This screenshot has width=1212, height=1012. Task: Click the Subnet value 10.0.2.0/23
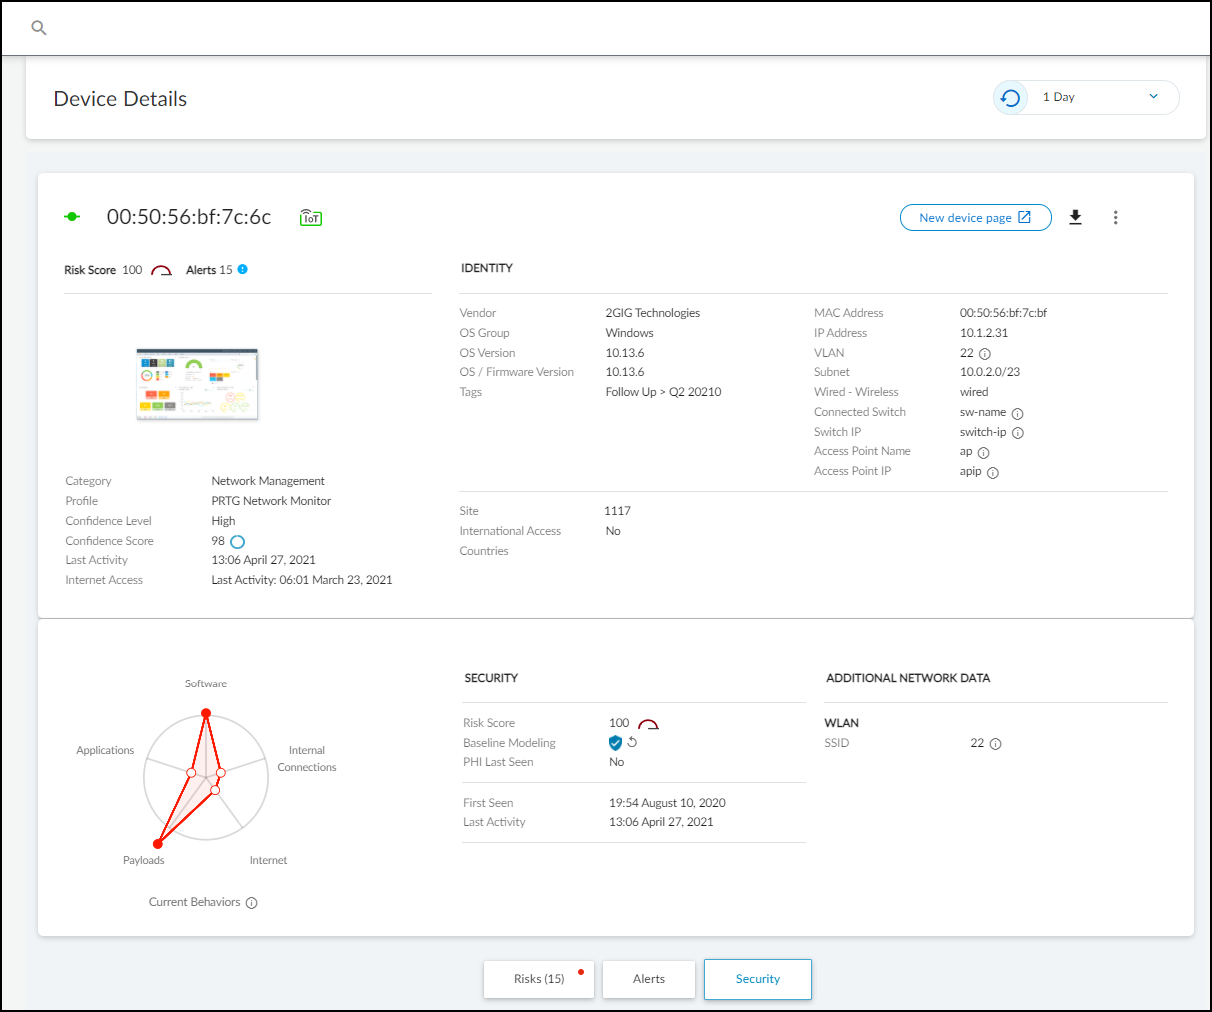click(x=990, y=372)
